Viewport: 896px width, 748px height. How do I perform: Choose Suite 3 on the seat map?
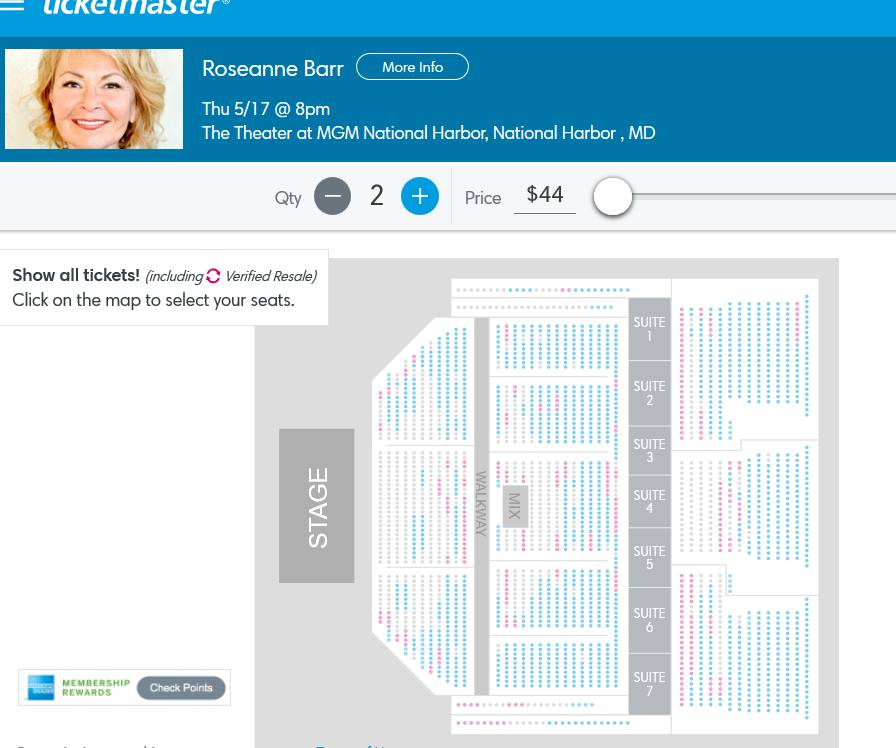click(x=649, y=451)
